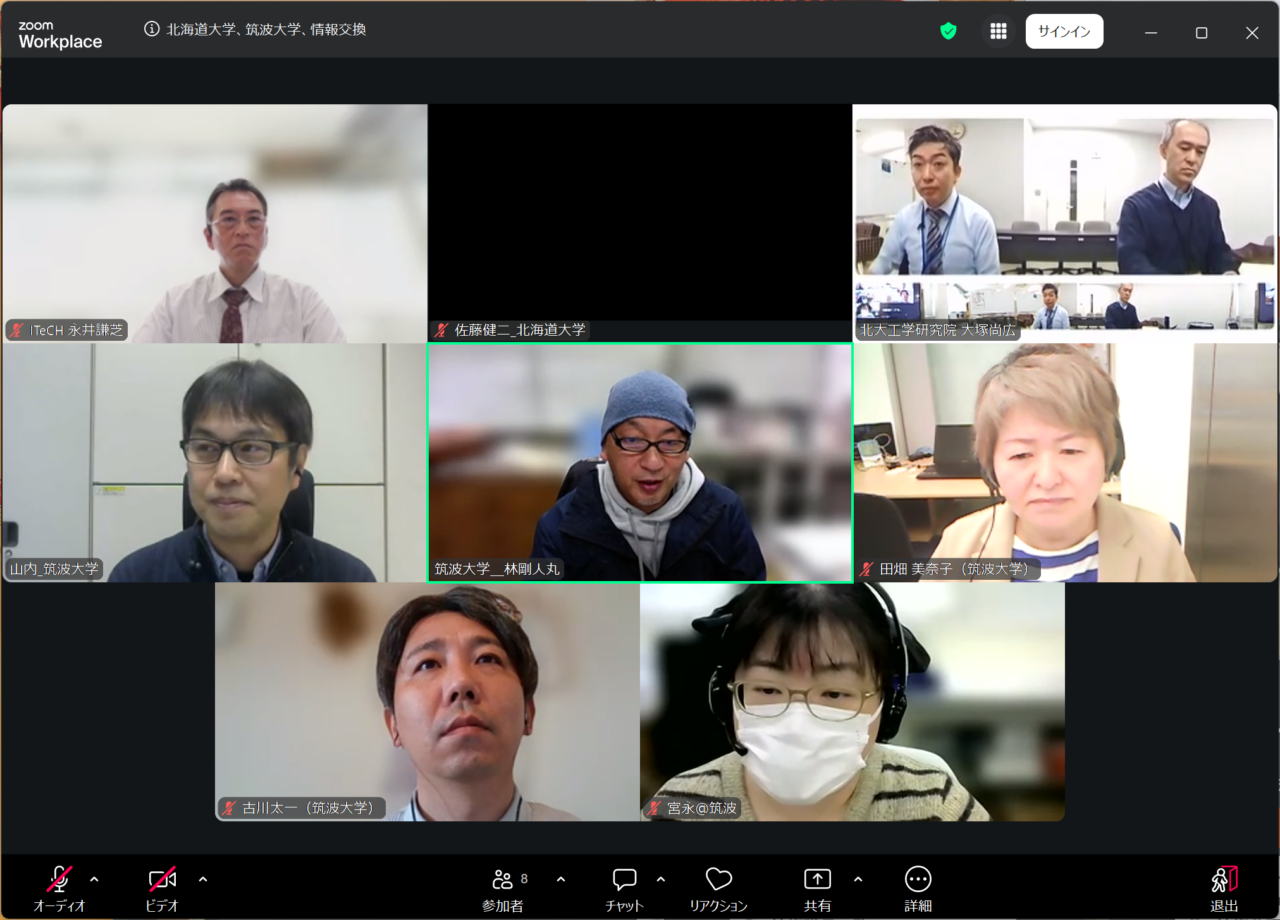Click the Zoom Workplace logo
1280x920 pixels.
60,35
